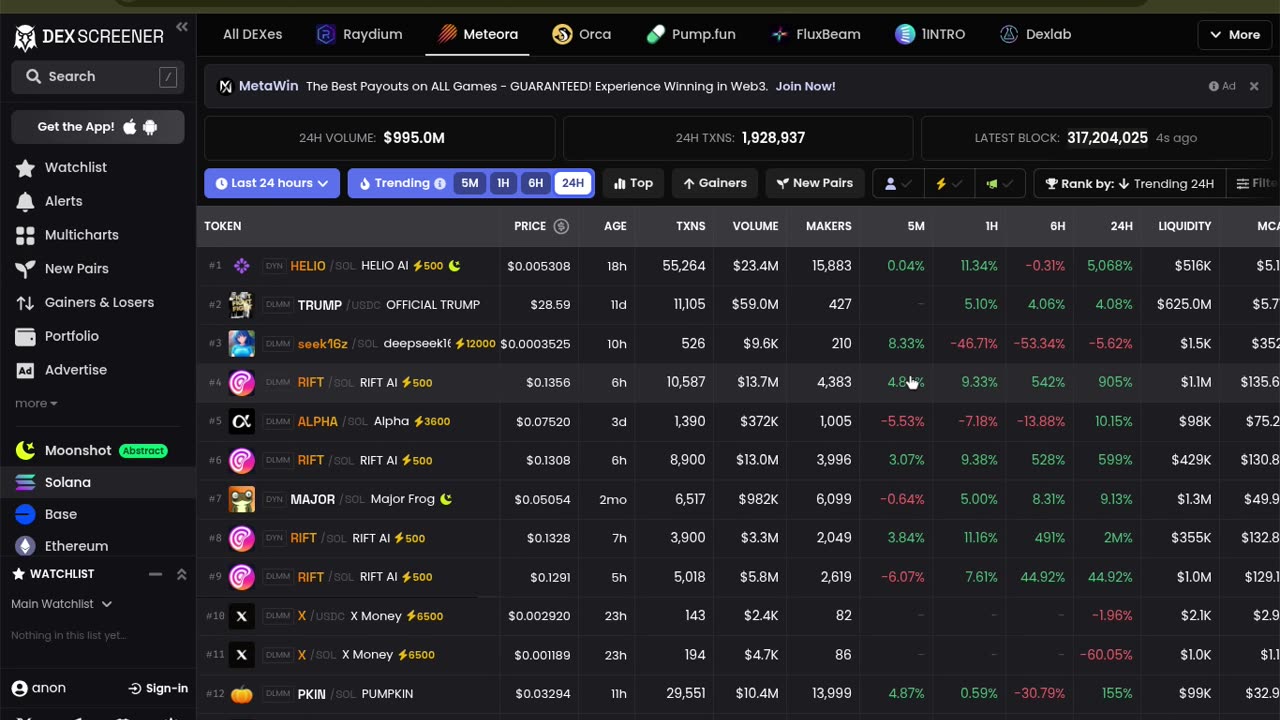Click boost 12000 badge on seek16z row
This screenshot has width=1280, height=720.
click(475, 344)
